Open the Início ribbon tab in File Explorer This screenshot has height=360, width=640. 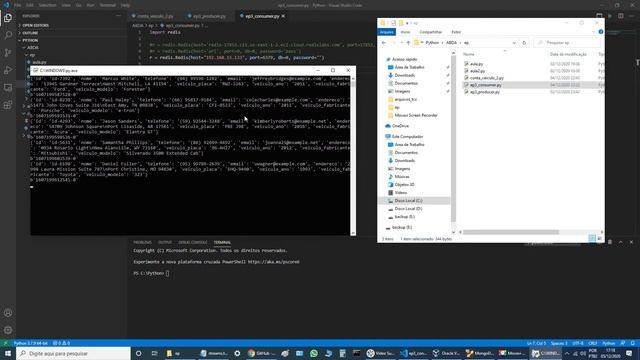pos(405,32)
